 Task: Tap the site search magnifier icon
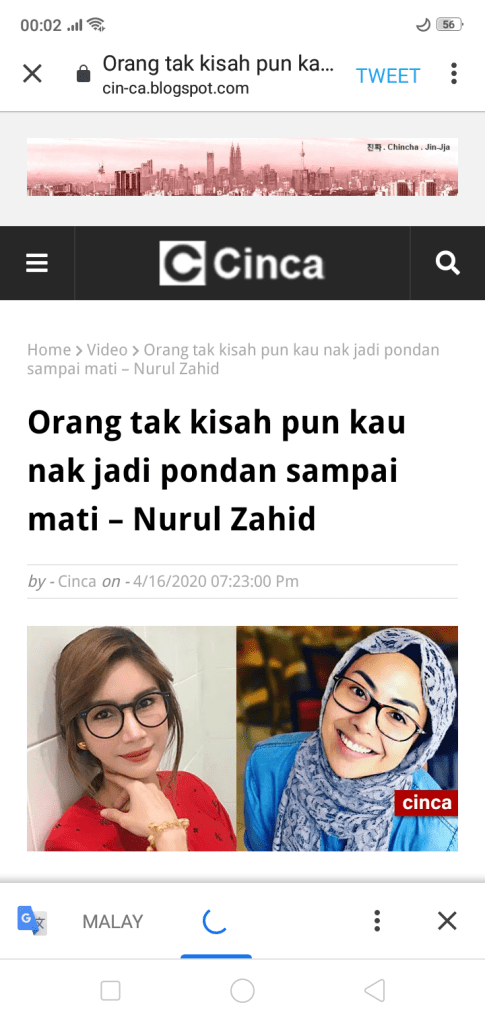(x=448, y=263)
